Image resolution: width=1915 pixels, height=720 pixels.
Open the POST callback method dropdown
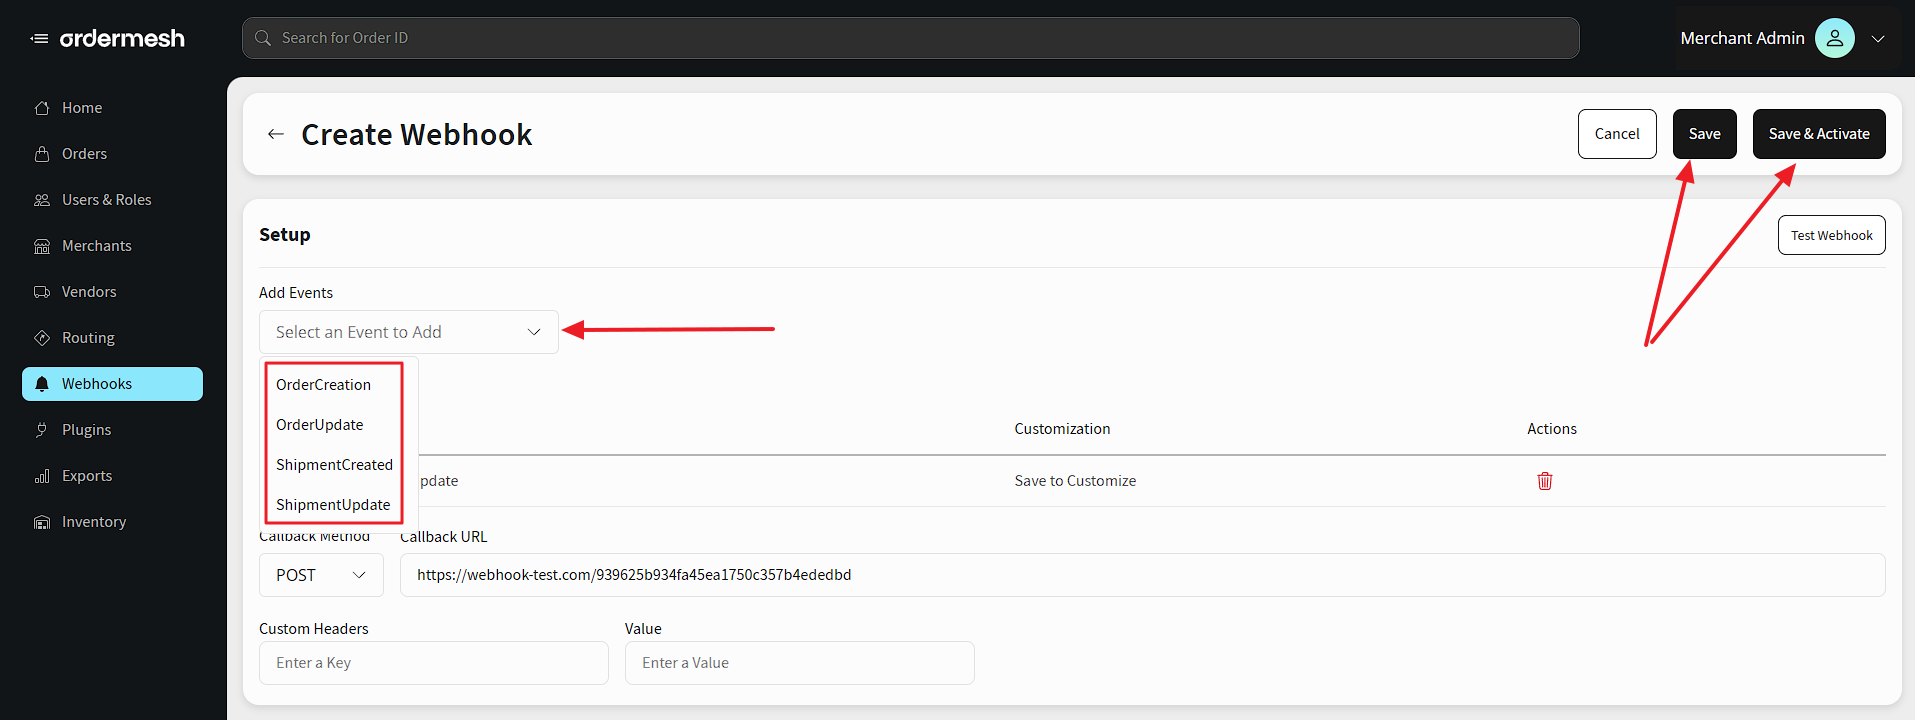click(321, 575)
